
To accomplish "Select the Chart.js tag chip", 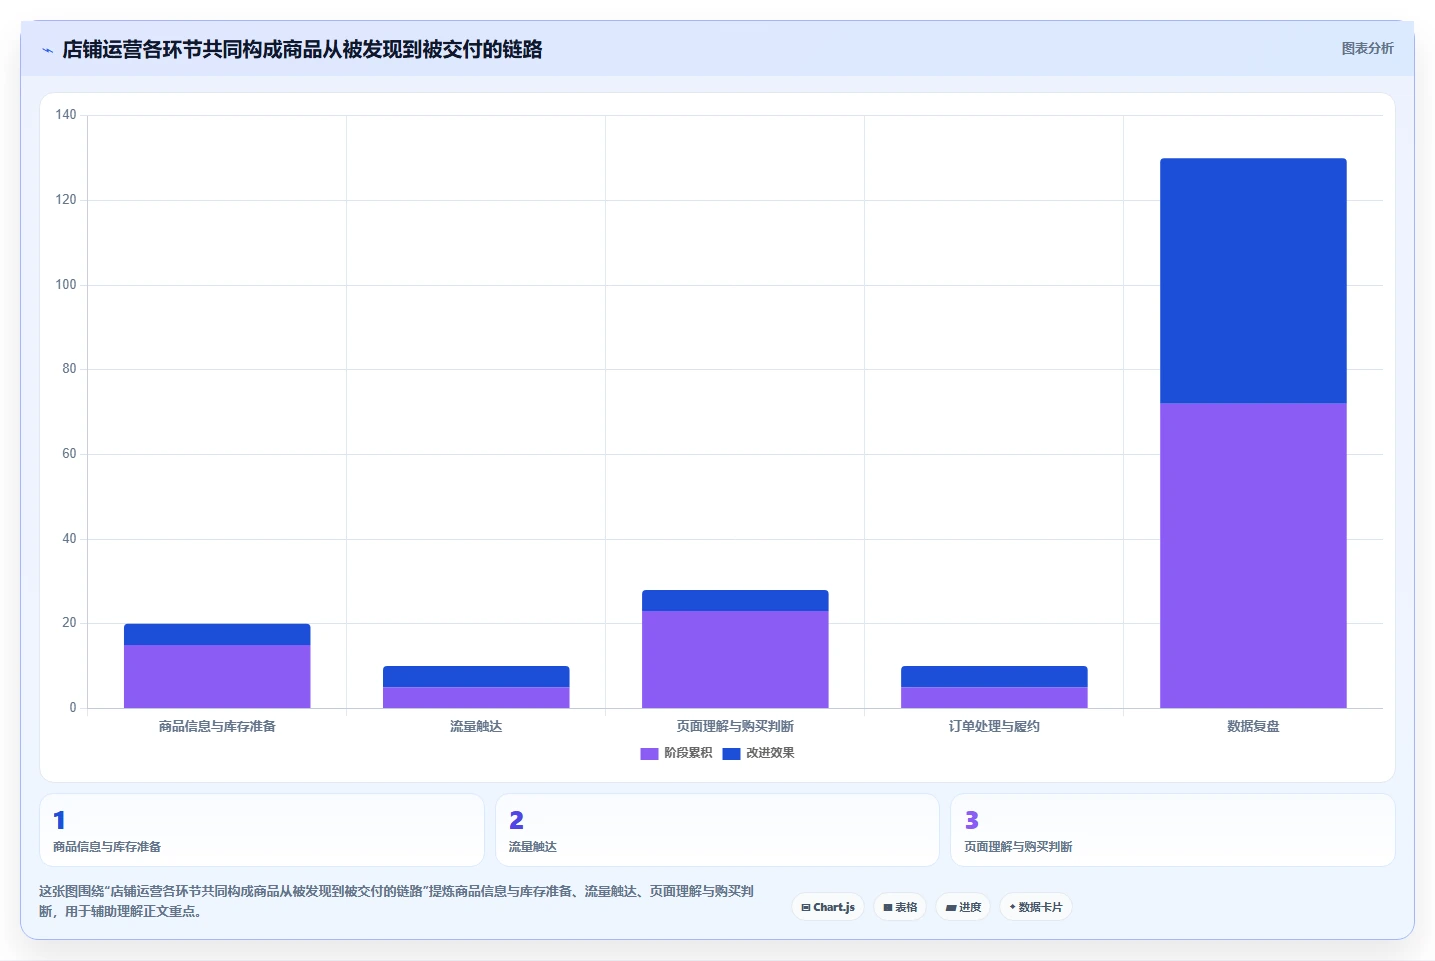I will [828, 907].
